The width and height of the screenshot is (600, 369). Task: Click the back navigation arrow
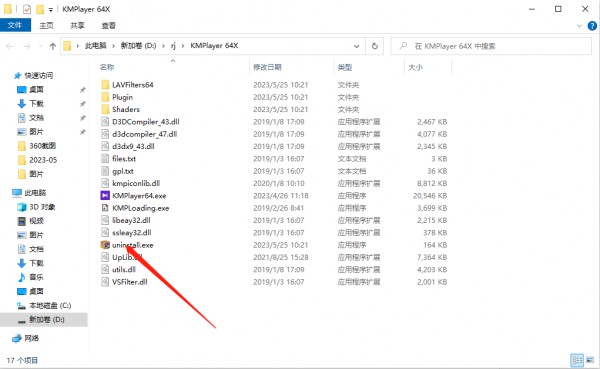pos(10,46)
